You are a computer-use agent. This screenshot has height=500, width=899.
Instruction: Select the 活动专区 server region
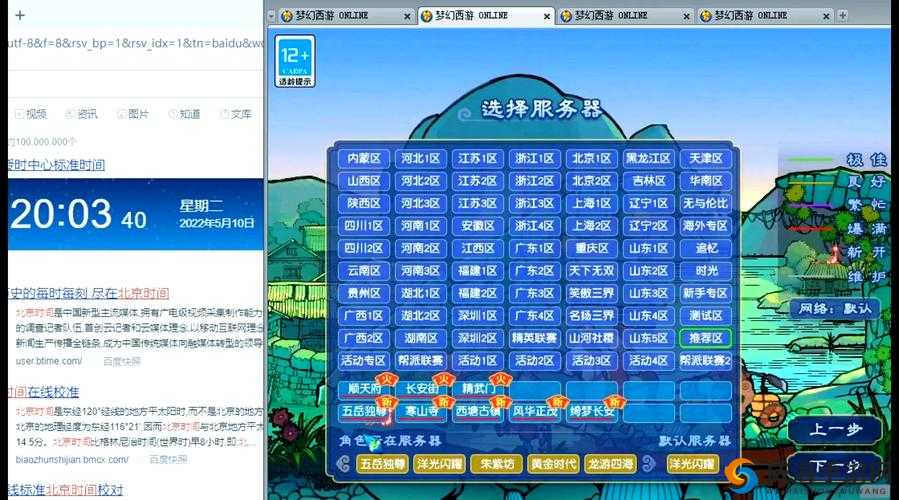coord(363,361)
